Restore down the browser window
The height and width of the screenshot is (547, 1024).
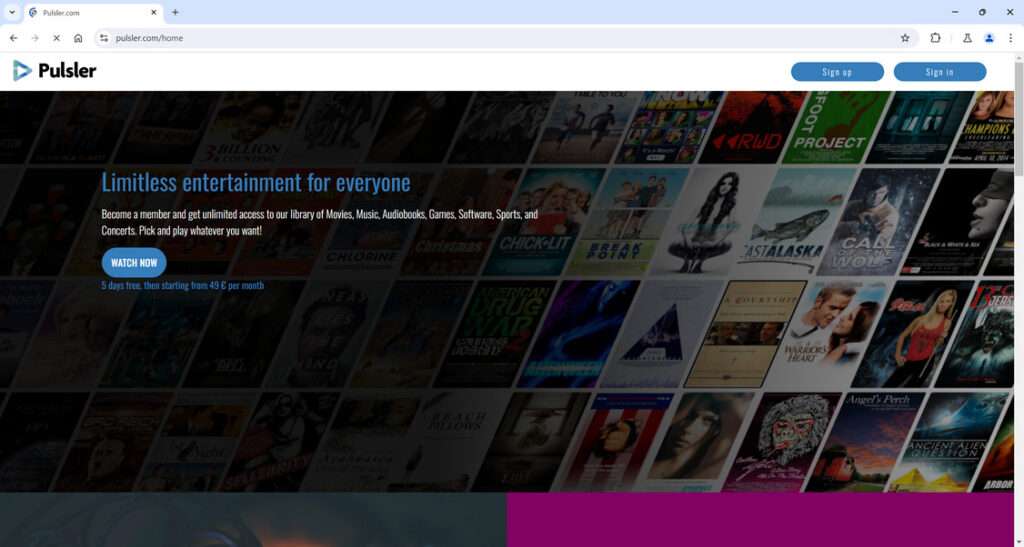point(982,12)
